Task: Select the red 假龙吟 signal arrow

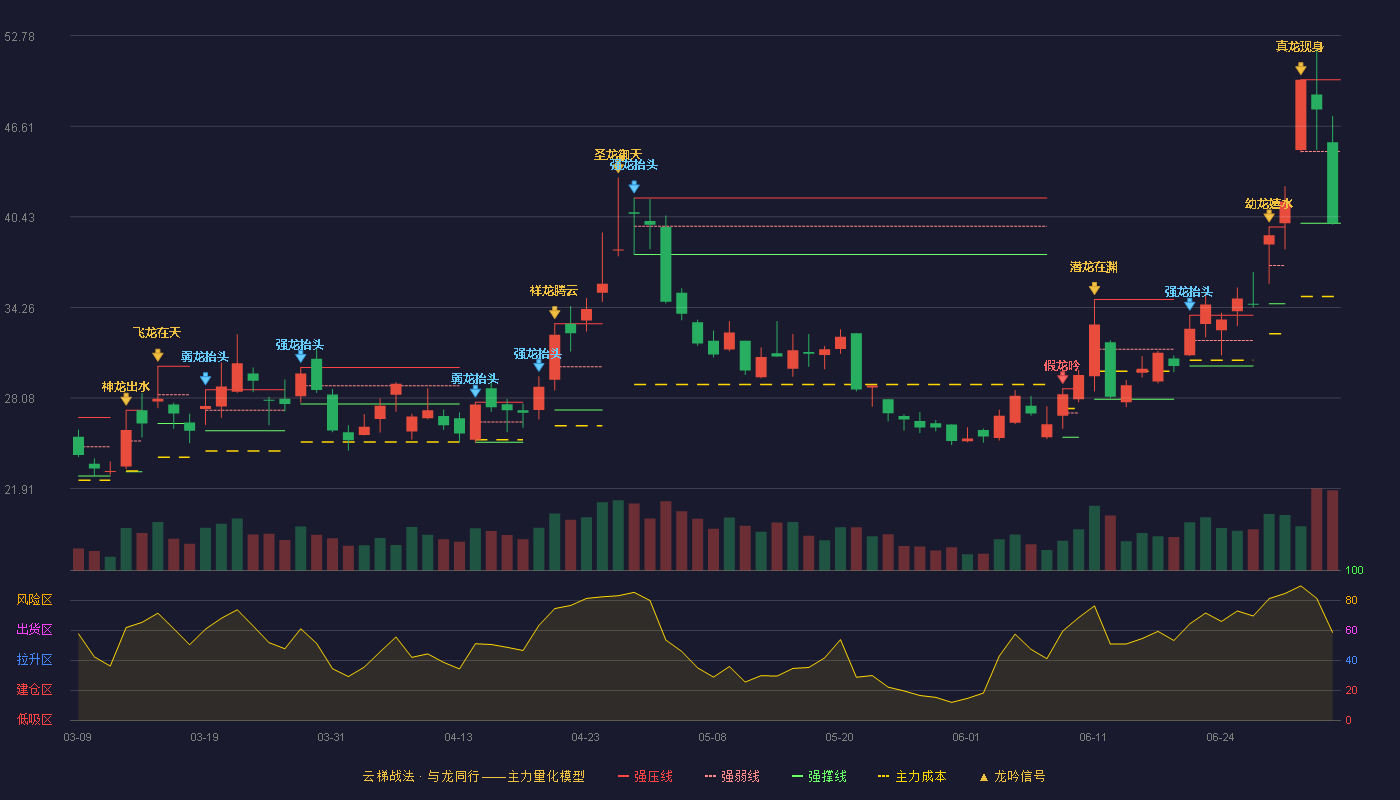Action: click(1063, 377)
